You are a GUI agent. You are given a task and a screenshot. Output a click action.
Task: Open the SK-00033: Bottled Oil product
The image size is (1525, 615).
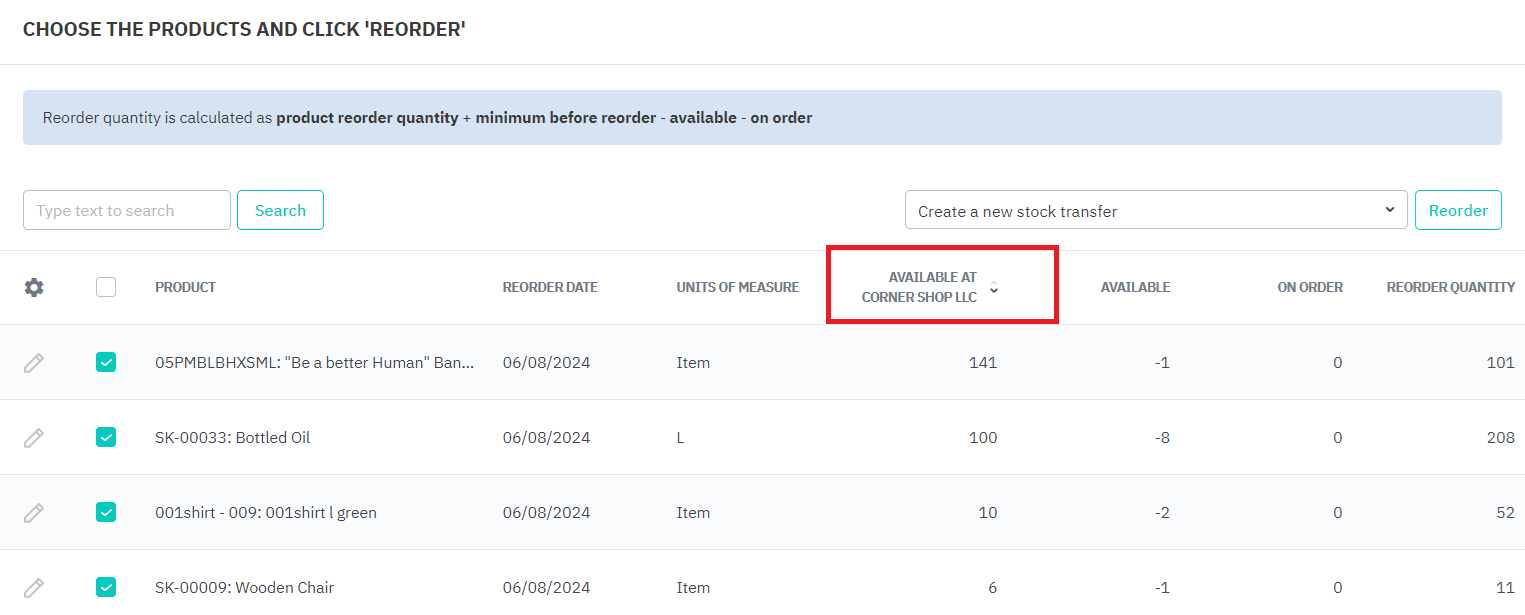(232, 438)
